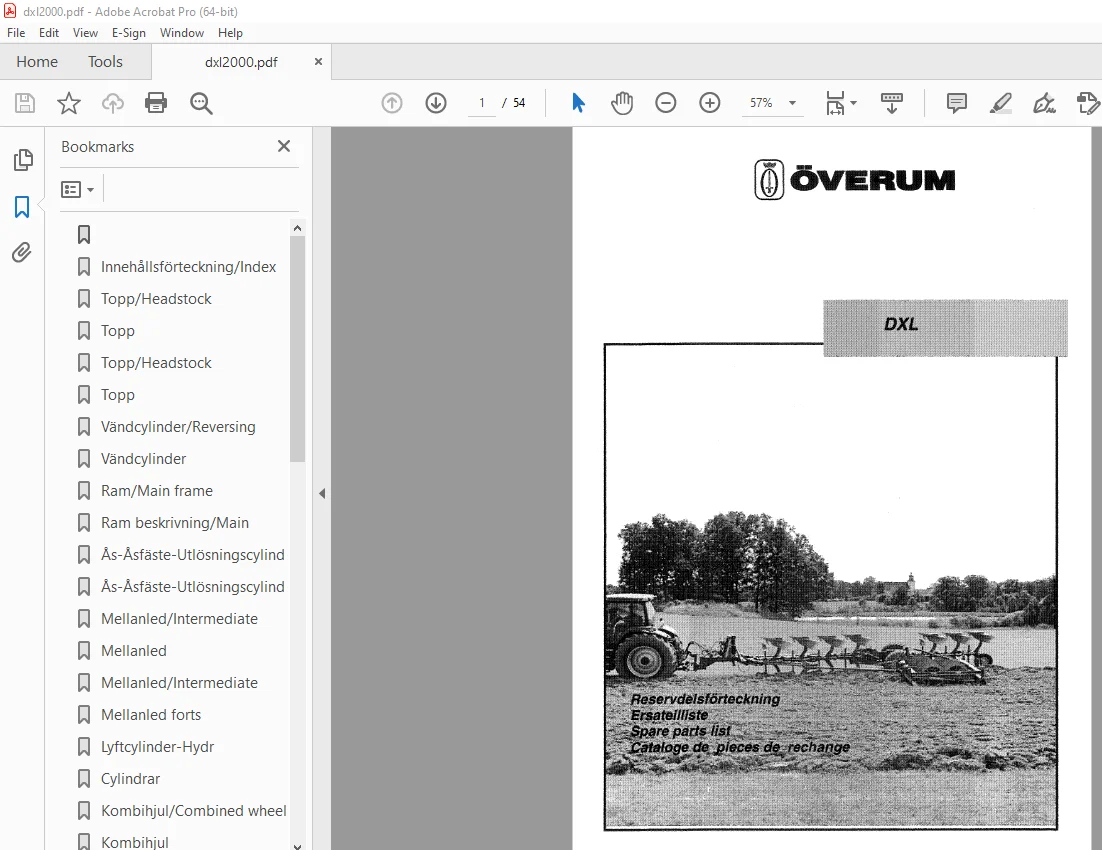
Task: Open the Innehållsförteckning/Index bookmark
Action: 188,266
